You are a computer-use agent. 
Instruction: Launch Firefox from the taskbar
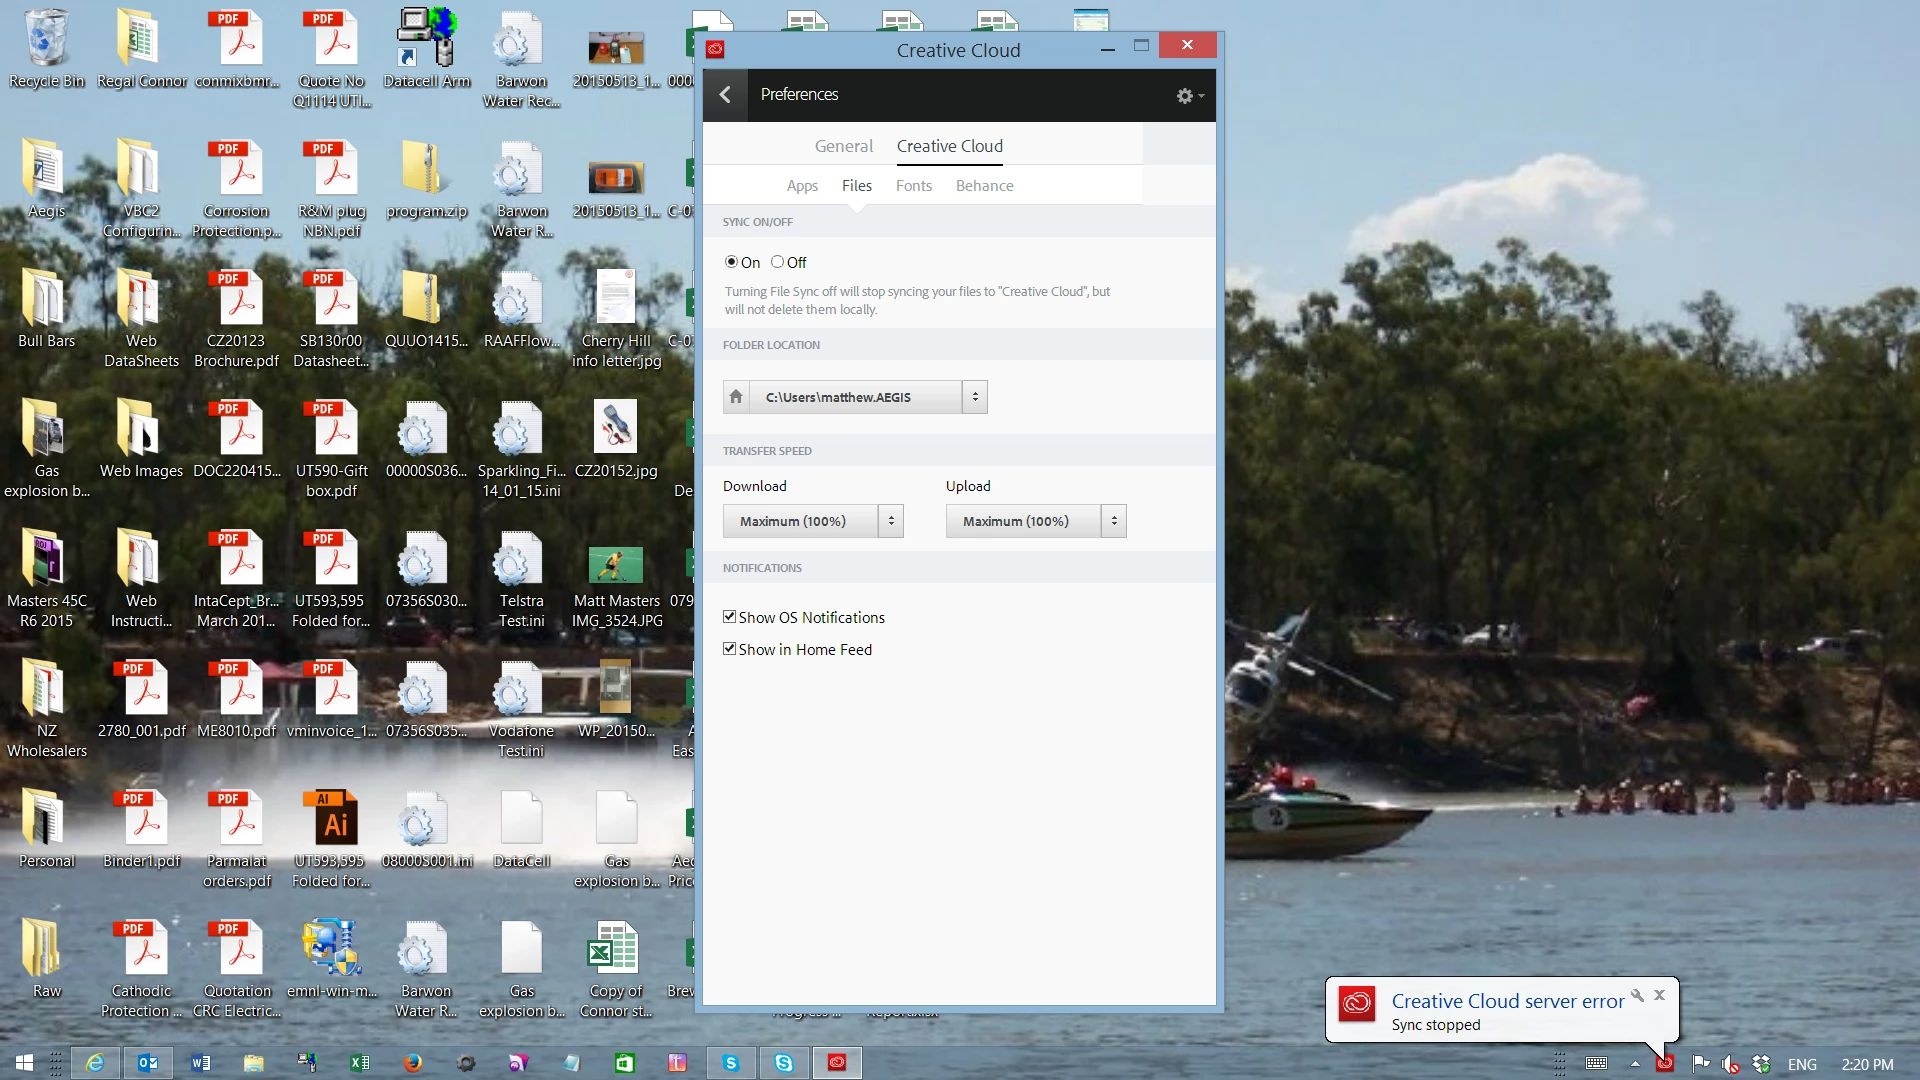pyautogui.click(x=412, y=1063)
